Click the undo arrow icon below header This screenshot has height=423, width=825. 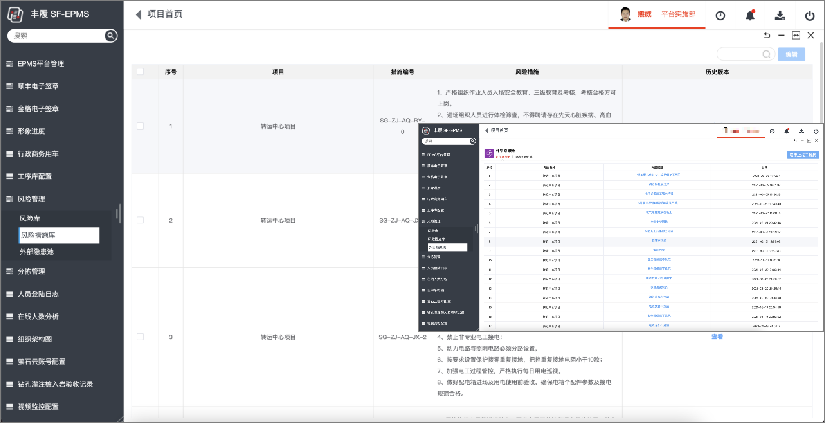tap(766, 35)
